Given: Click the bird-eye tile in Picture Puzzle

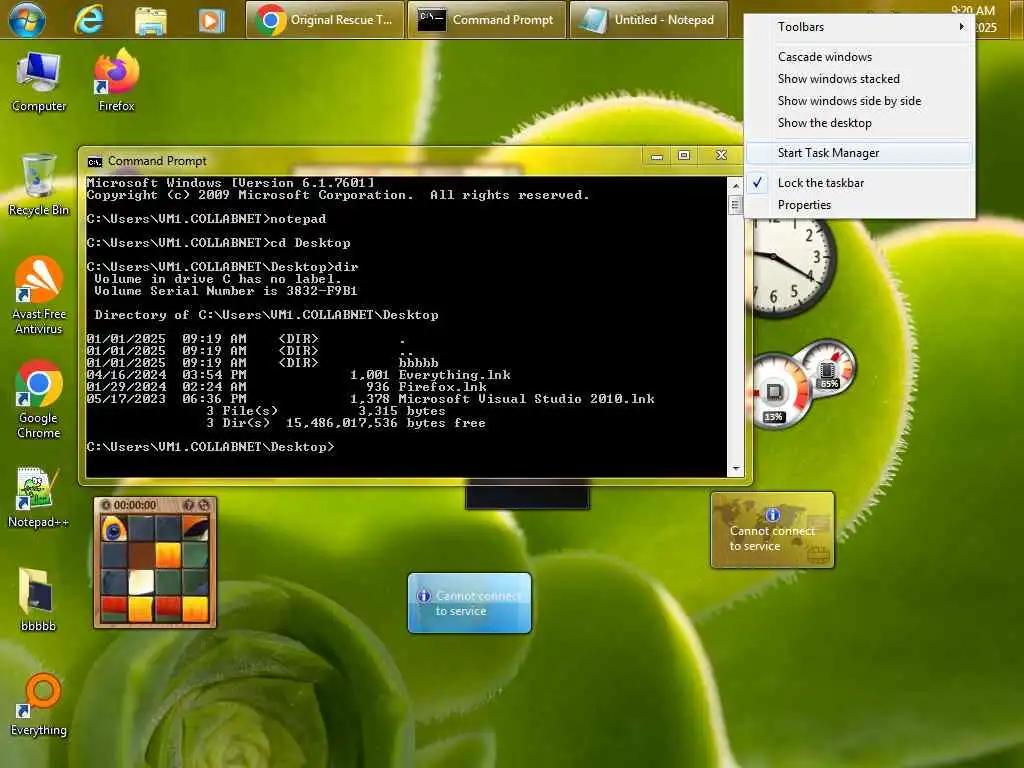Looking at the screenshot, I should click(x=114, y=528).
